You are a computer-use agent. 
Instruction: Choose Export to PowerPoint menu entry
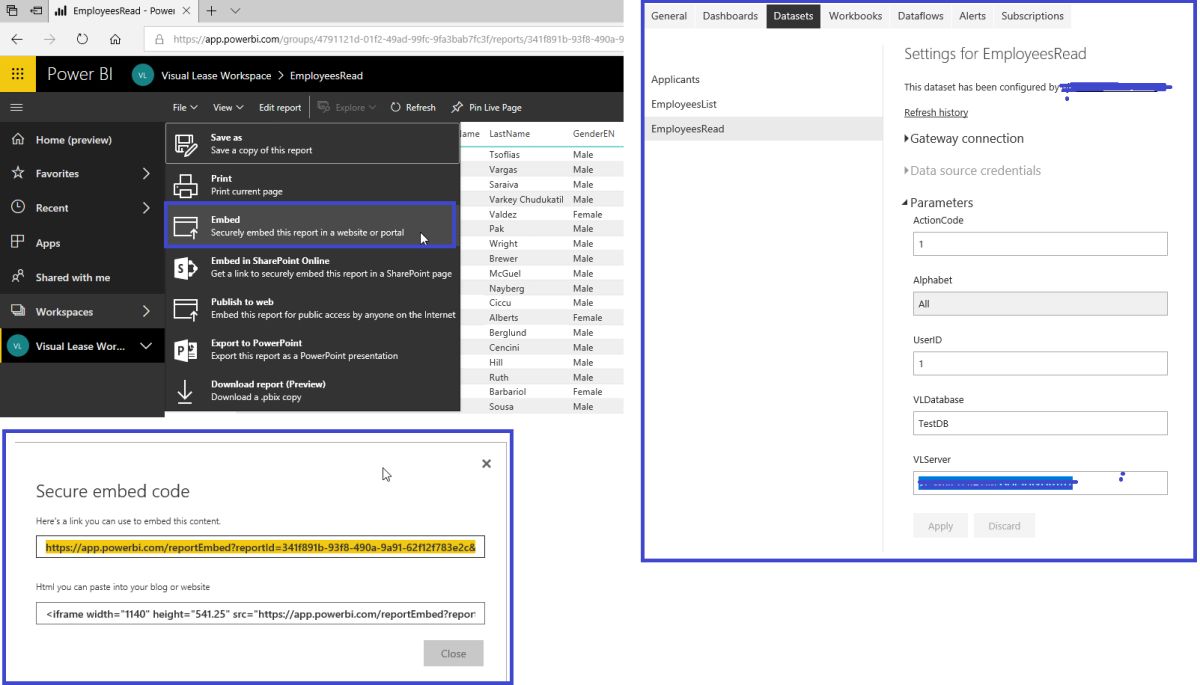[x=312, y=349]
